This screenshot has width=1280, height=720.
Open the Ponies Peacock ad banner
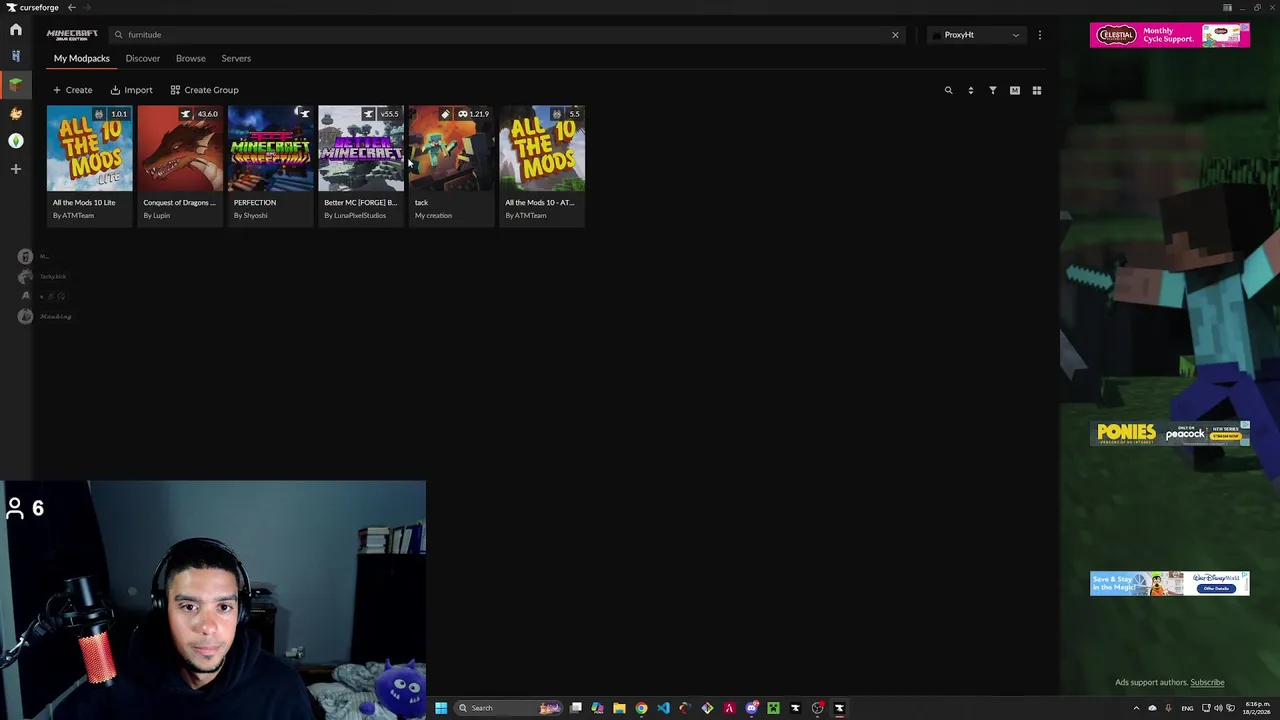1169,434
